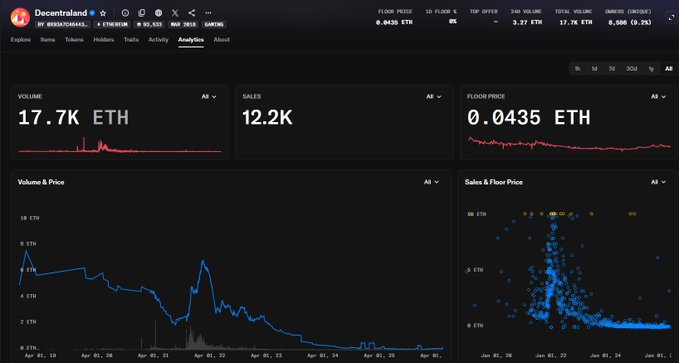The height and width of the screenshot is (363, 679).
Task: Open the All dropdown in Floor Price card
Action: (x=659, y=97)
